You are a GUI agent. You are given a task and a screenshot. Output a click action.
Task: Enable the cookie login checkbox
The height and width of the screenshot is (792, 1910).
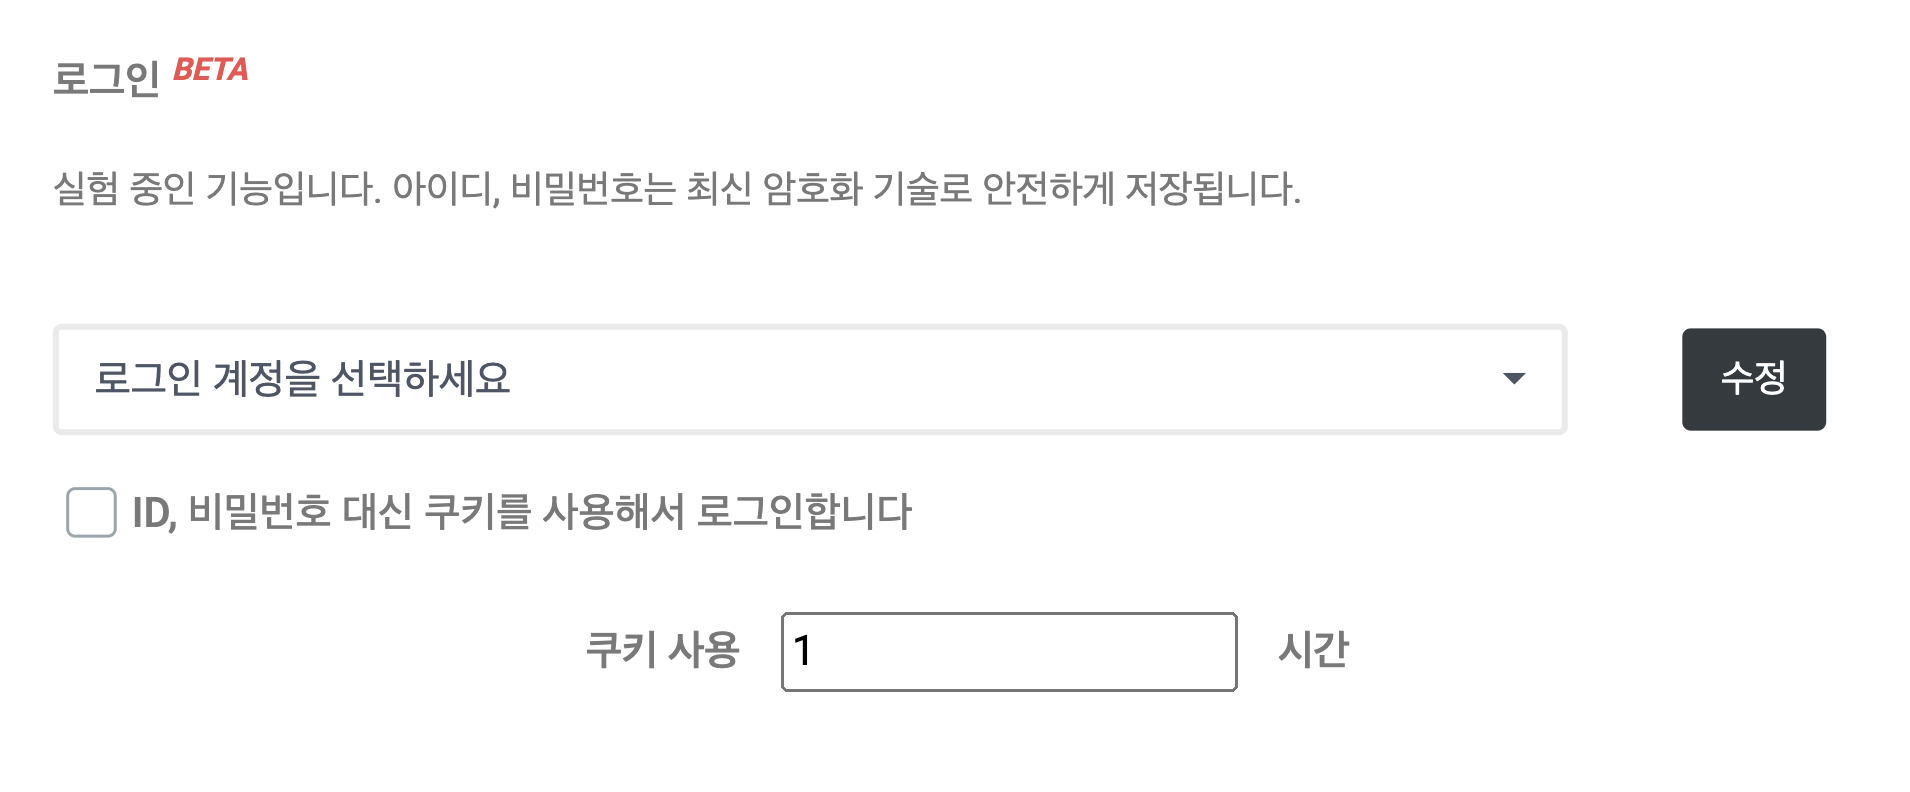coord(91,512)
